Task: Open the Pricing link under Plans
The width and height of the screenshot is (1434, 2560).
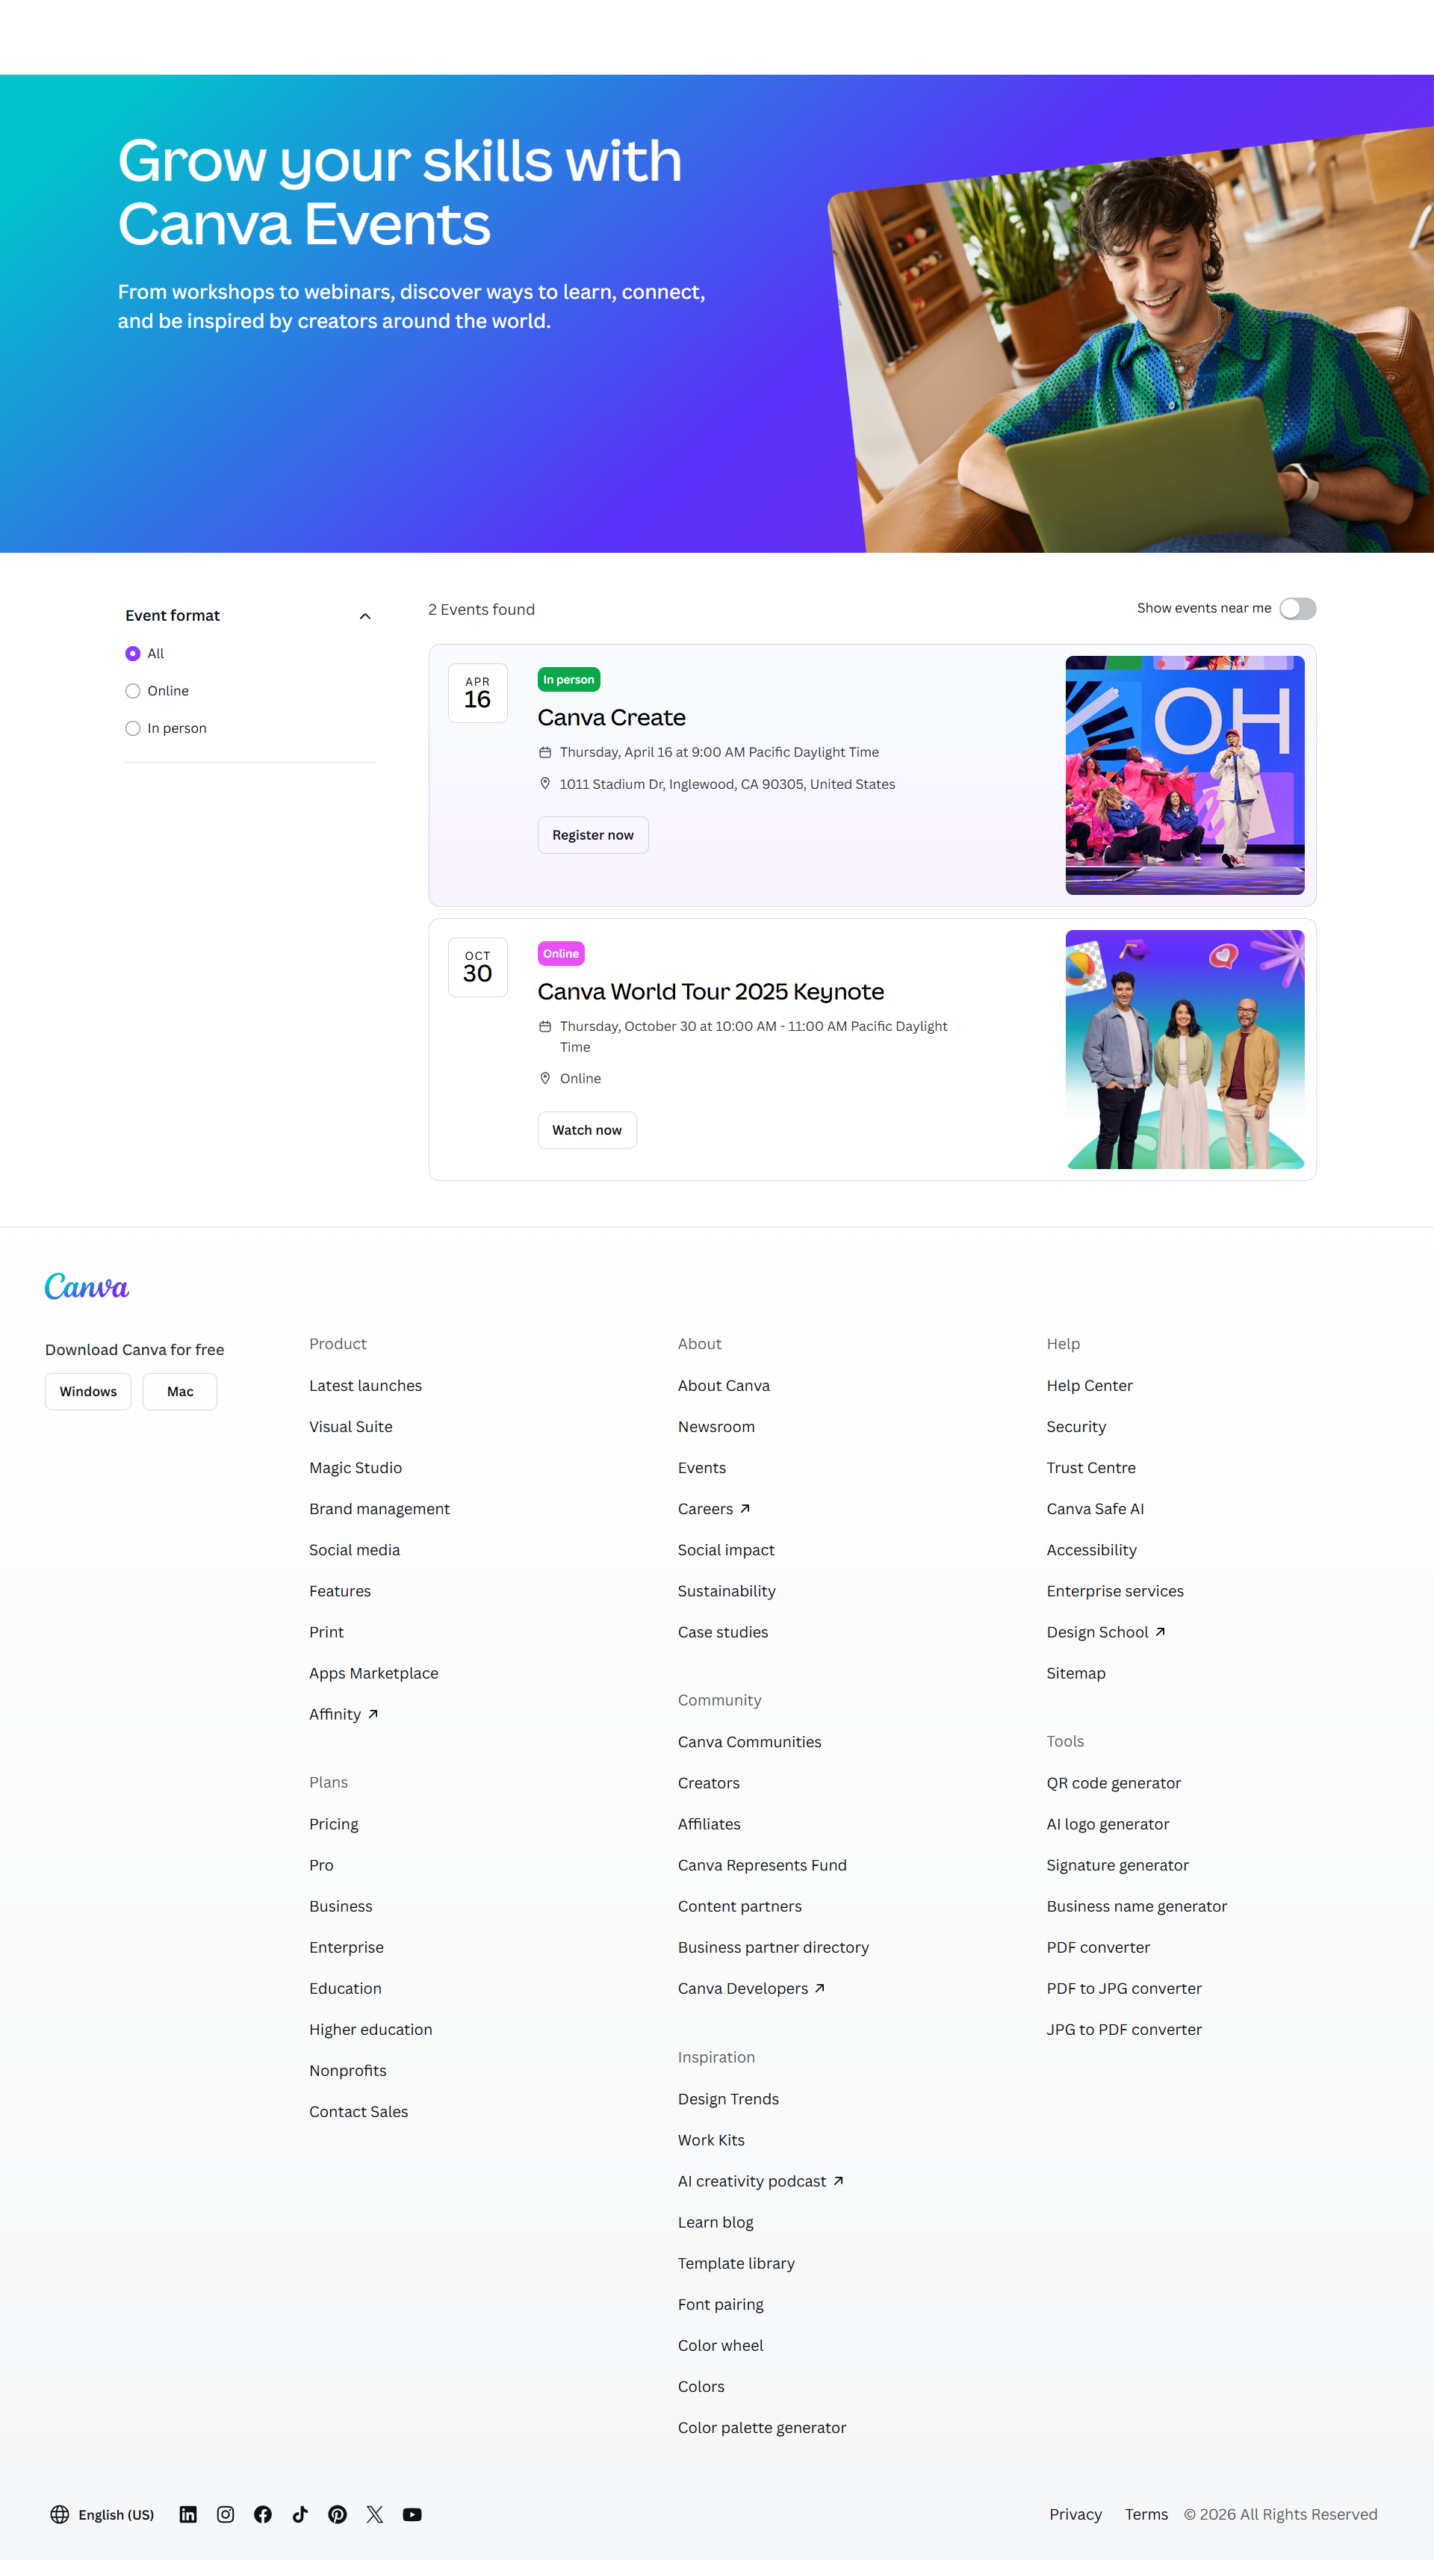Action: [333, 1824]
